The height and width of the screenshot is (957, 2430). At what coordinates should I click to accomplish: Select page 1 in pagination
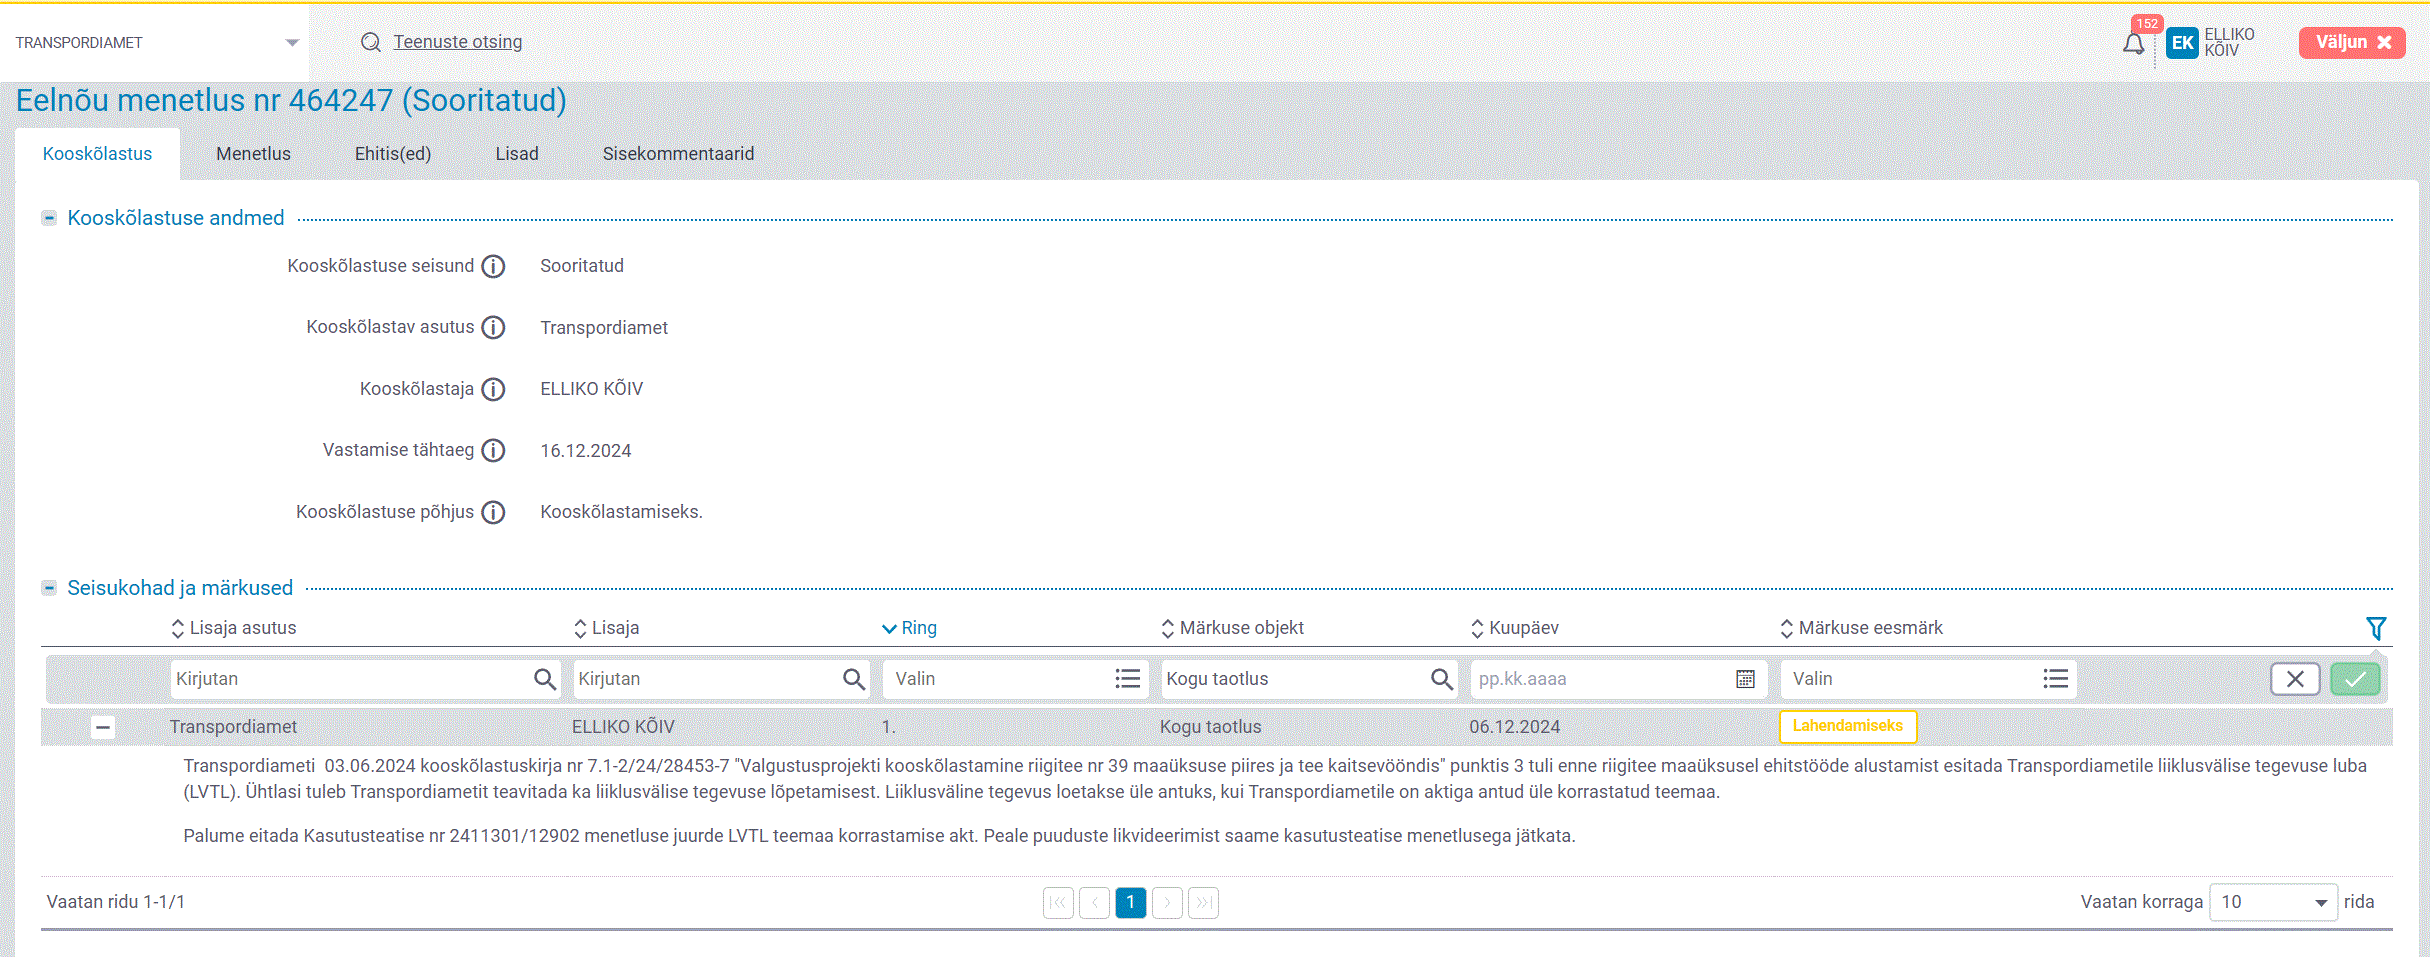point(1131,903)
